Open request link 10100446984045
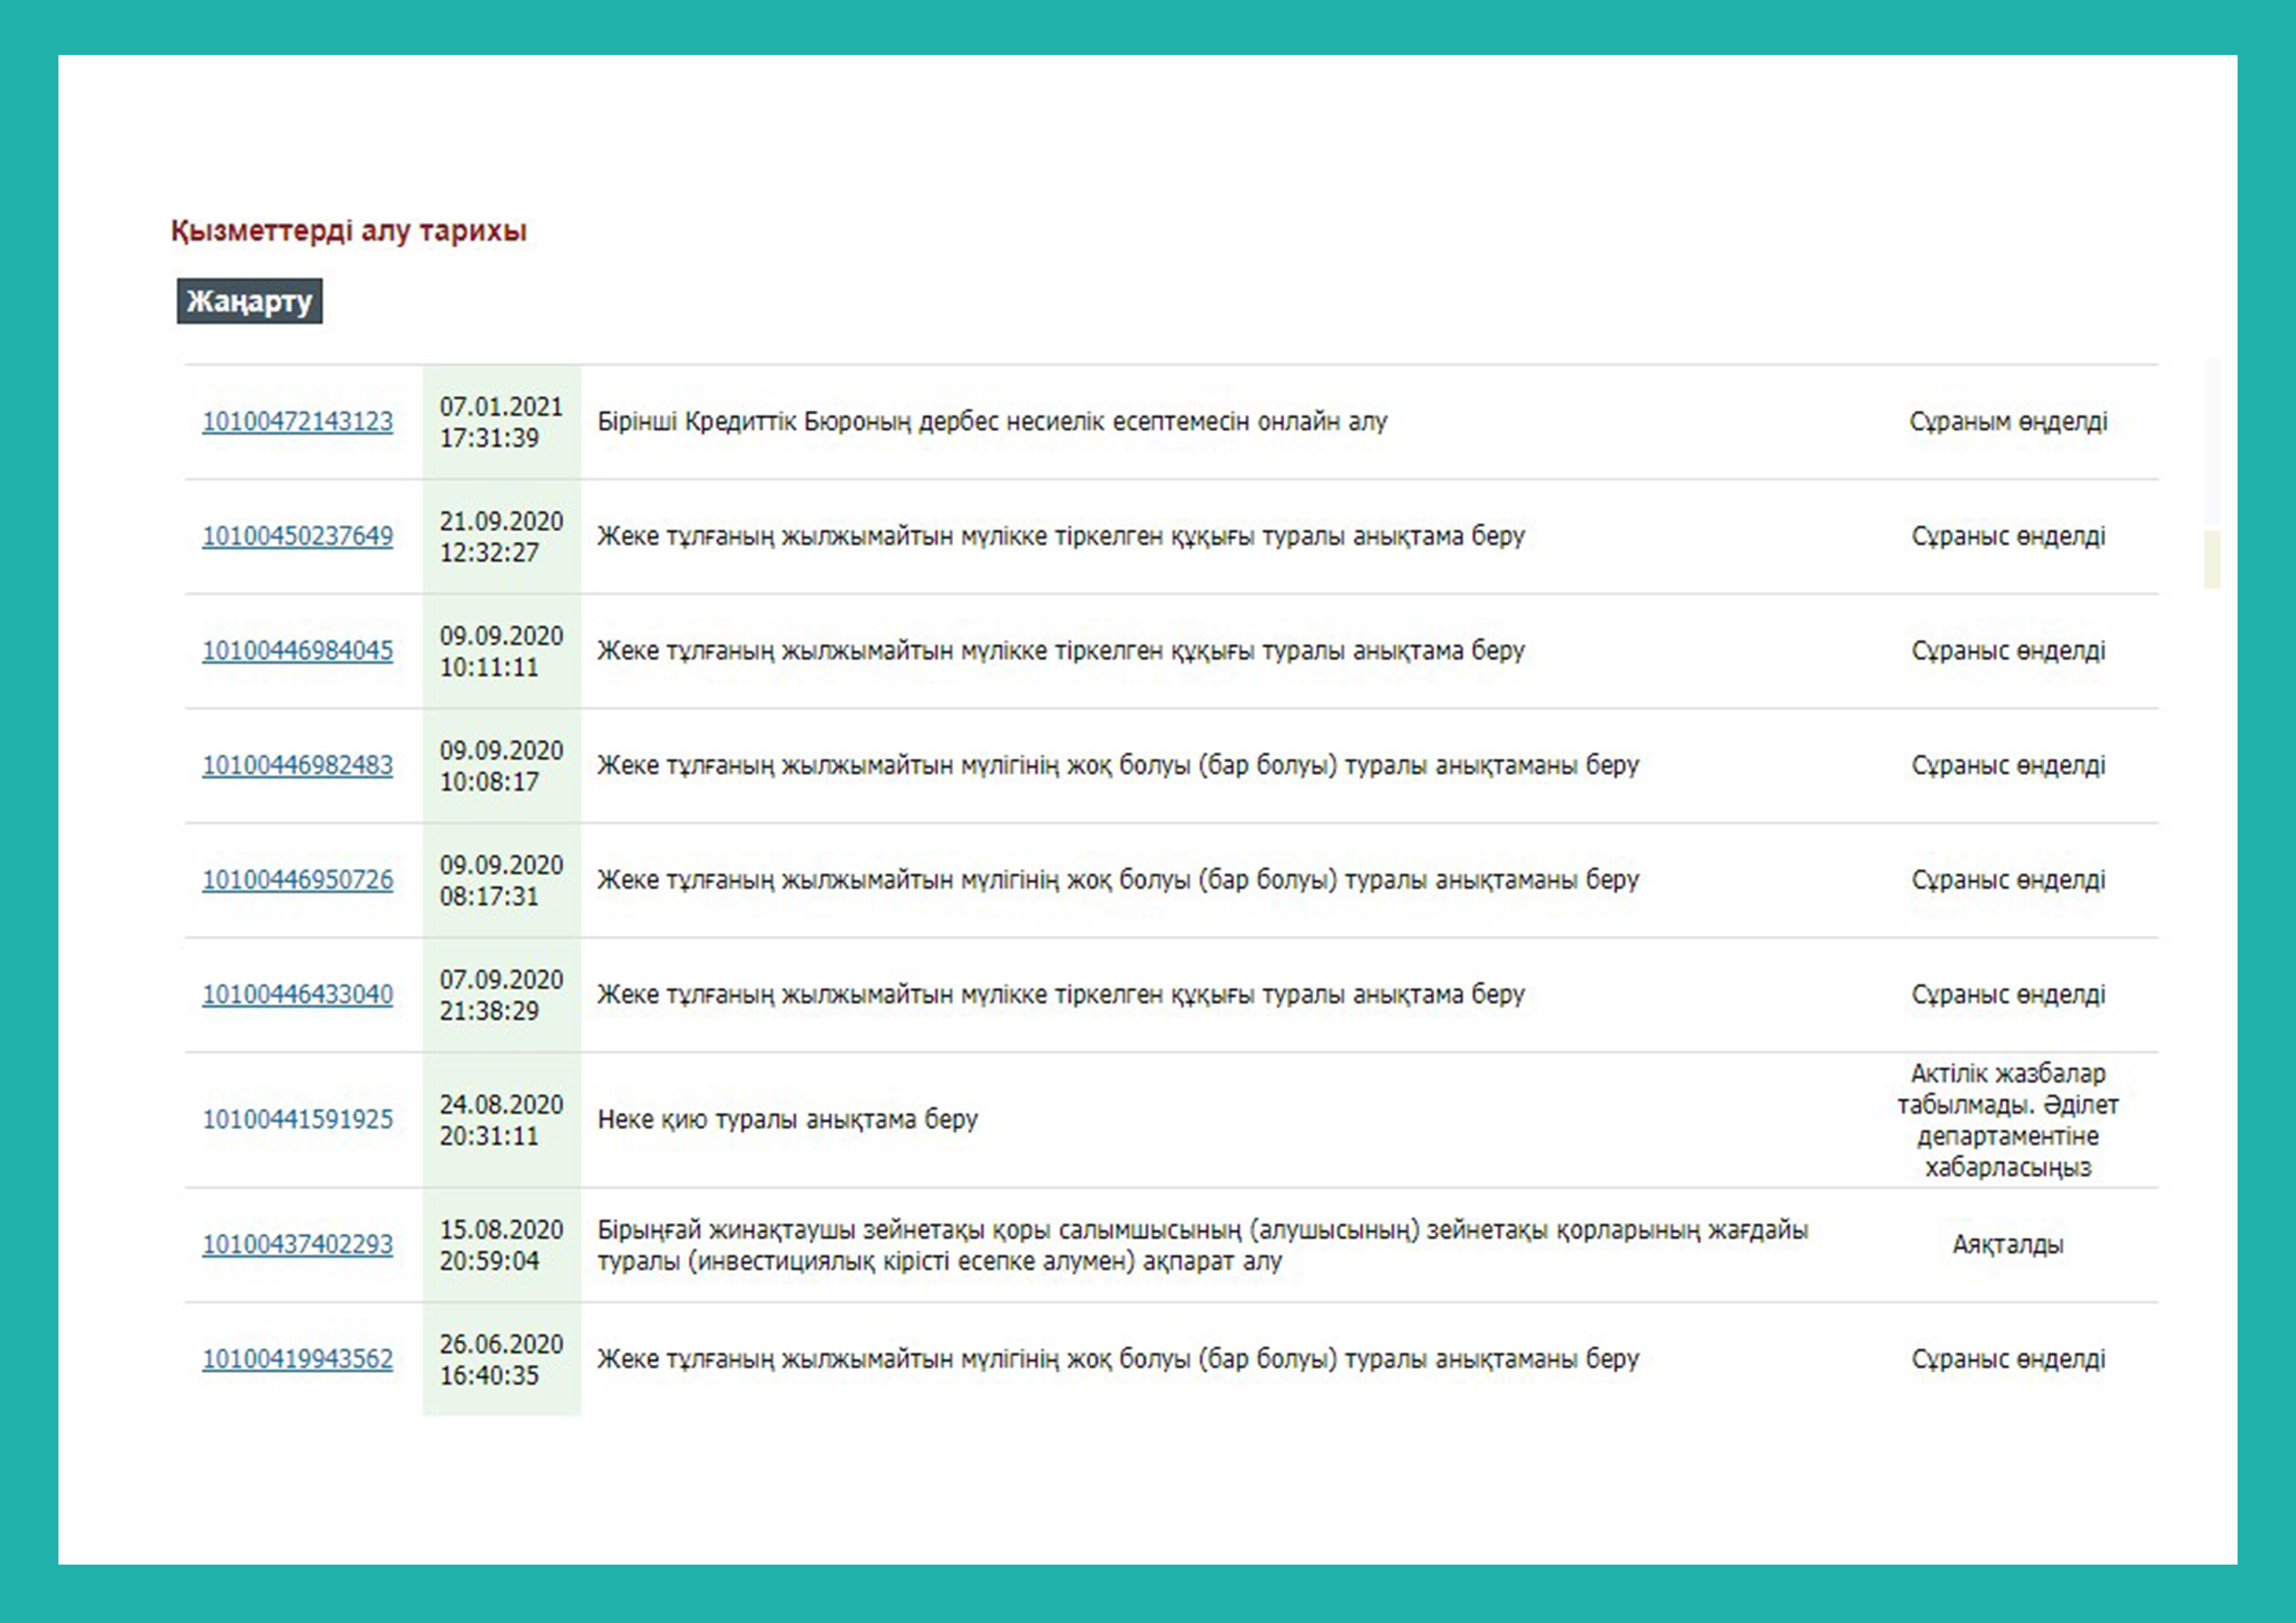Viewport: 2296px width, 1623px height. click(x=297, y=650)
